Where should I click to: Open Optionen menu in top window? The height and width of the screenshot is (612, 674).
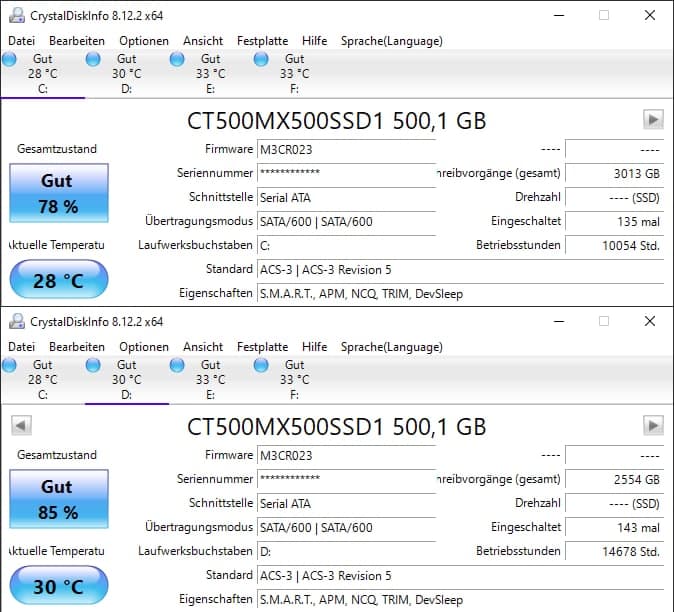[x=144, y=41]
